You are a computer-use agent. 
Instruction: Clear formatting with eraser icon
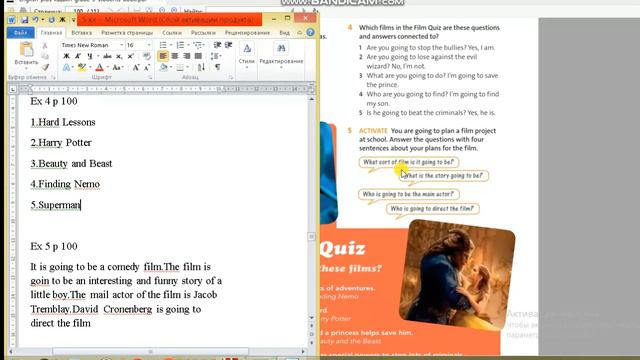click(x=147, y=56)
